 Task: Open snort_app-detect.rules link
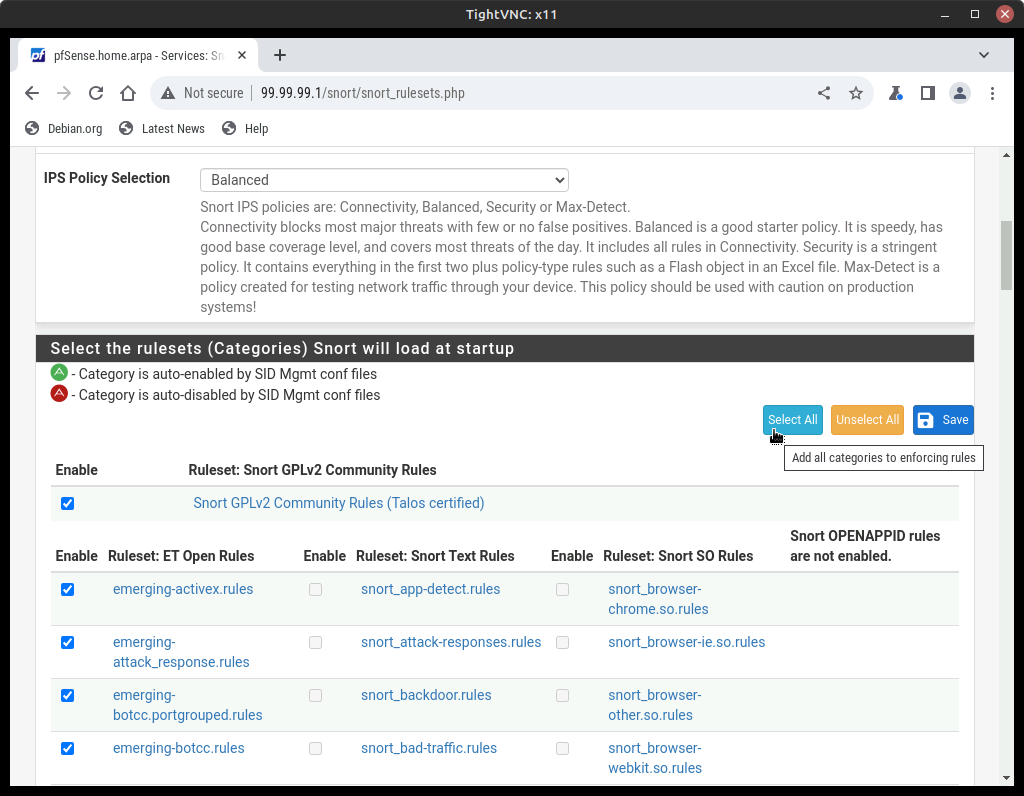click(x=430, y=589)
